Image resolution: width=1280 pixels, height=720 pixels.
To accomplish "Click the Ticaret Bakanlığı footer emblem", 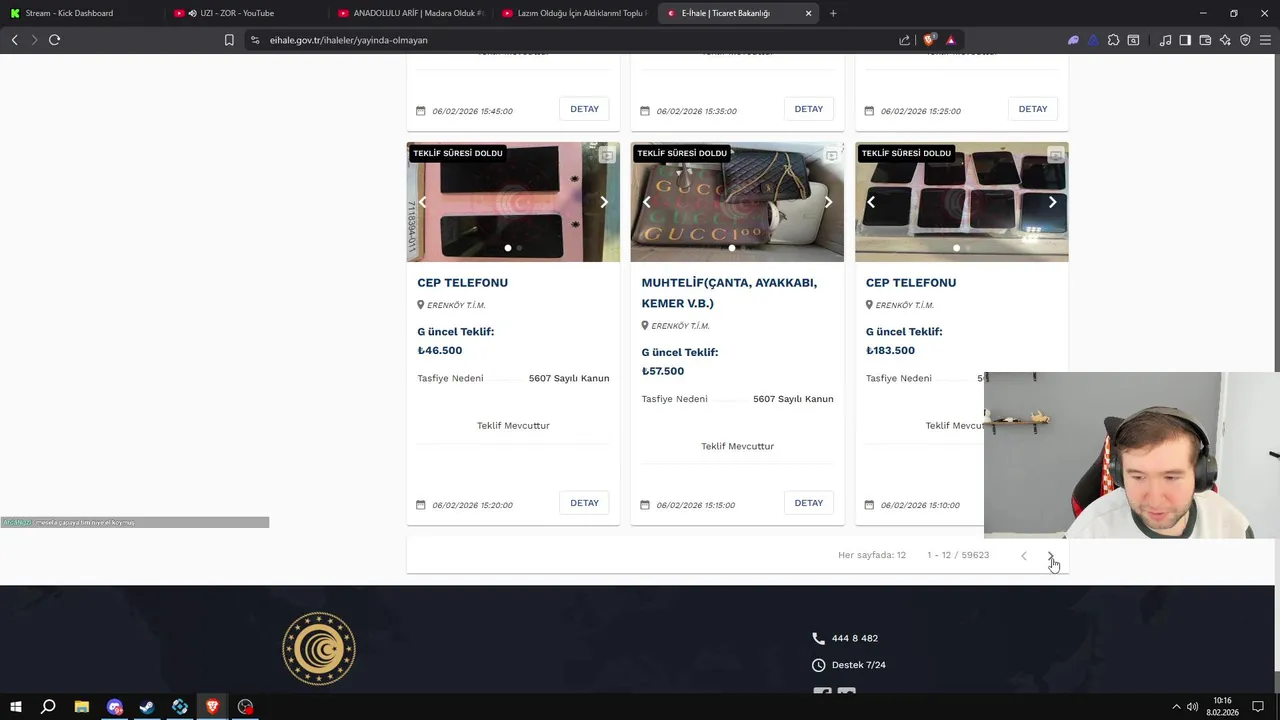I will (x=319, y=649).
